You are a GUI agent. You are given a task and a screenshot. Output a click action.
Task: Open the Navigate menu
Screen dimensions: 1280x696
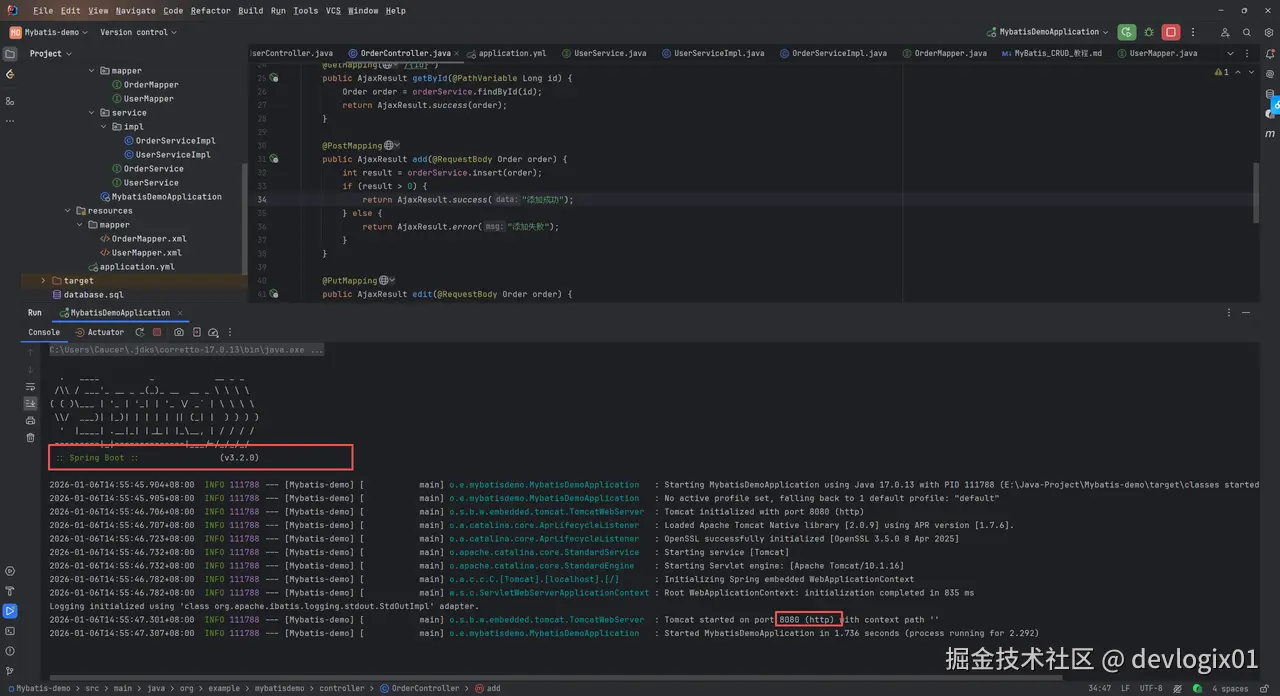coord(135,10)
